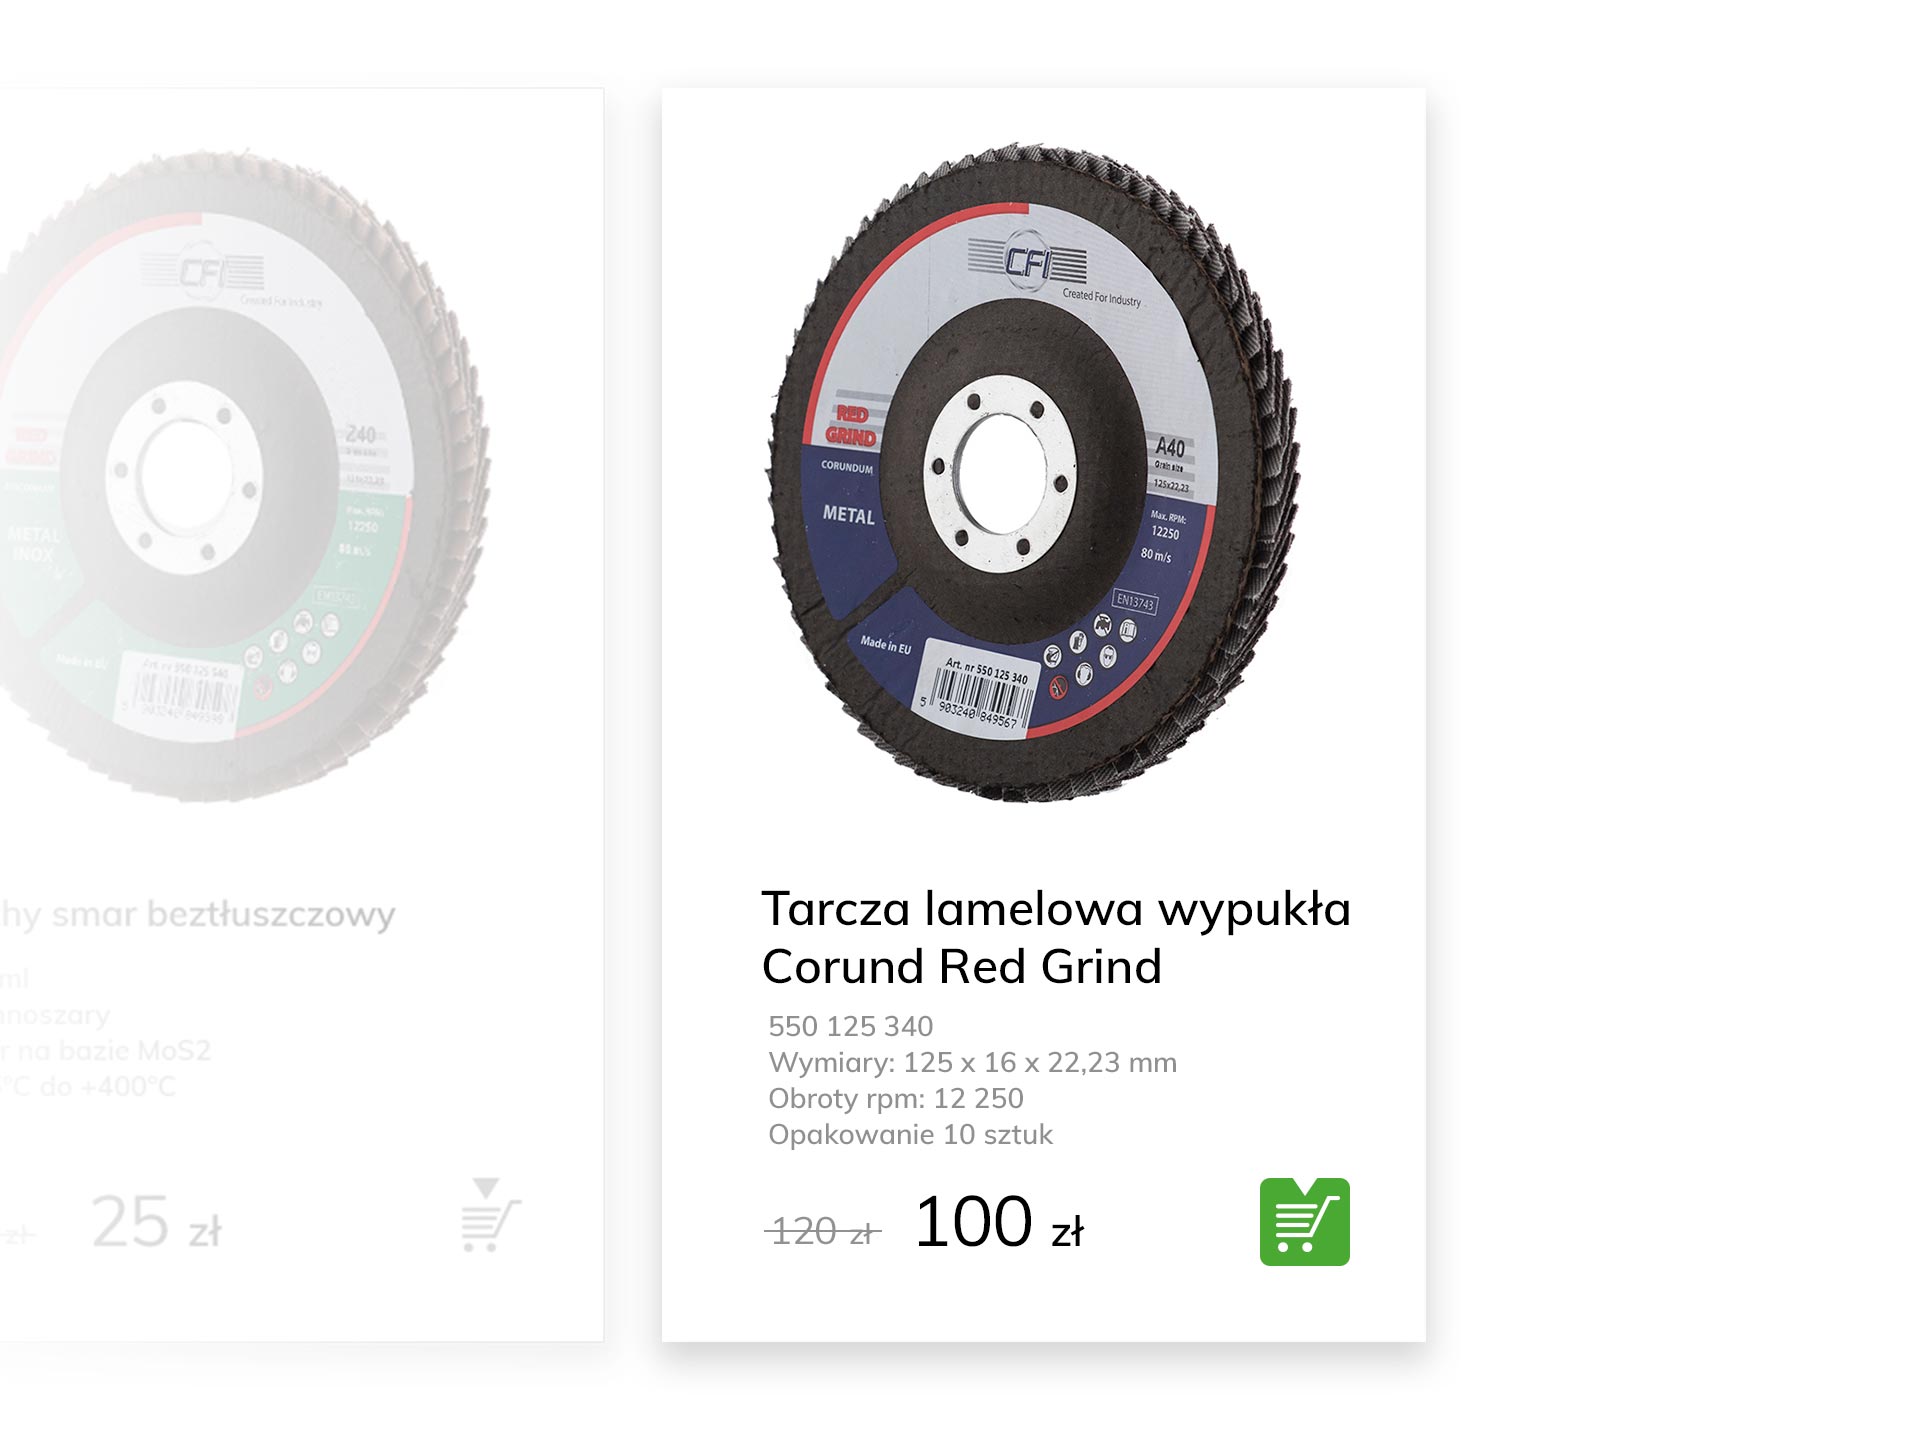The image size is (1916, 1432).
Task: Click the EN13743 badge on the disc
Action: pos(1134,602)
